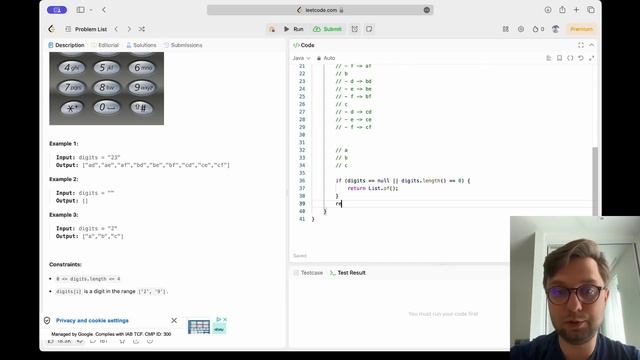
Task: Open the user profile avatar
Action: click(x=556, y=29)
